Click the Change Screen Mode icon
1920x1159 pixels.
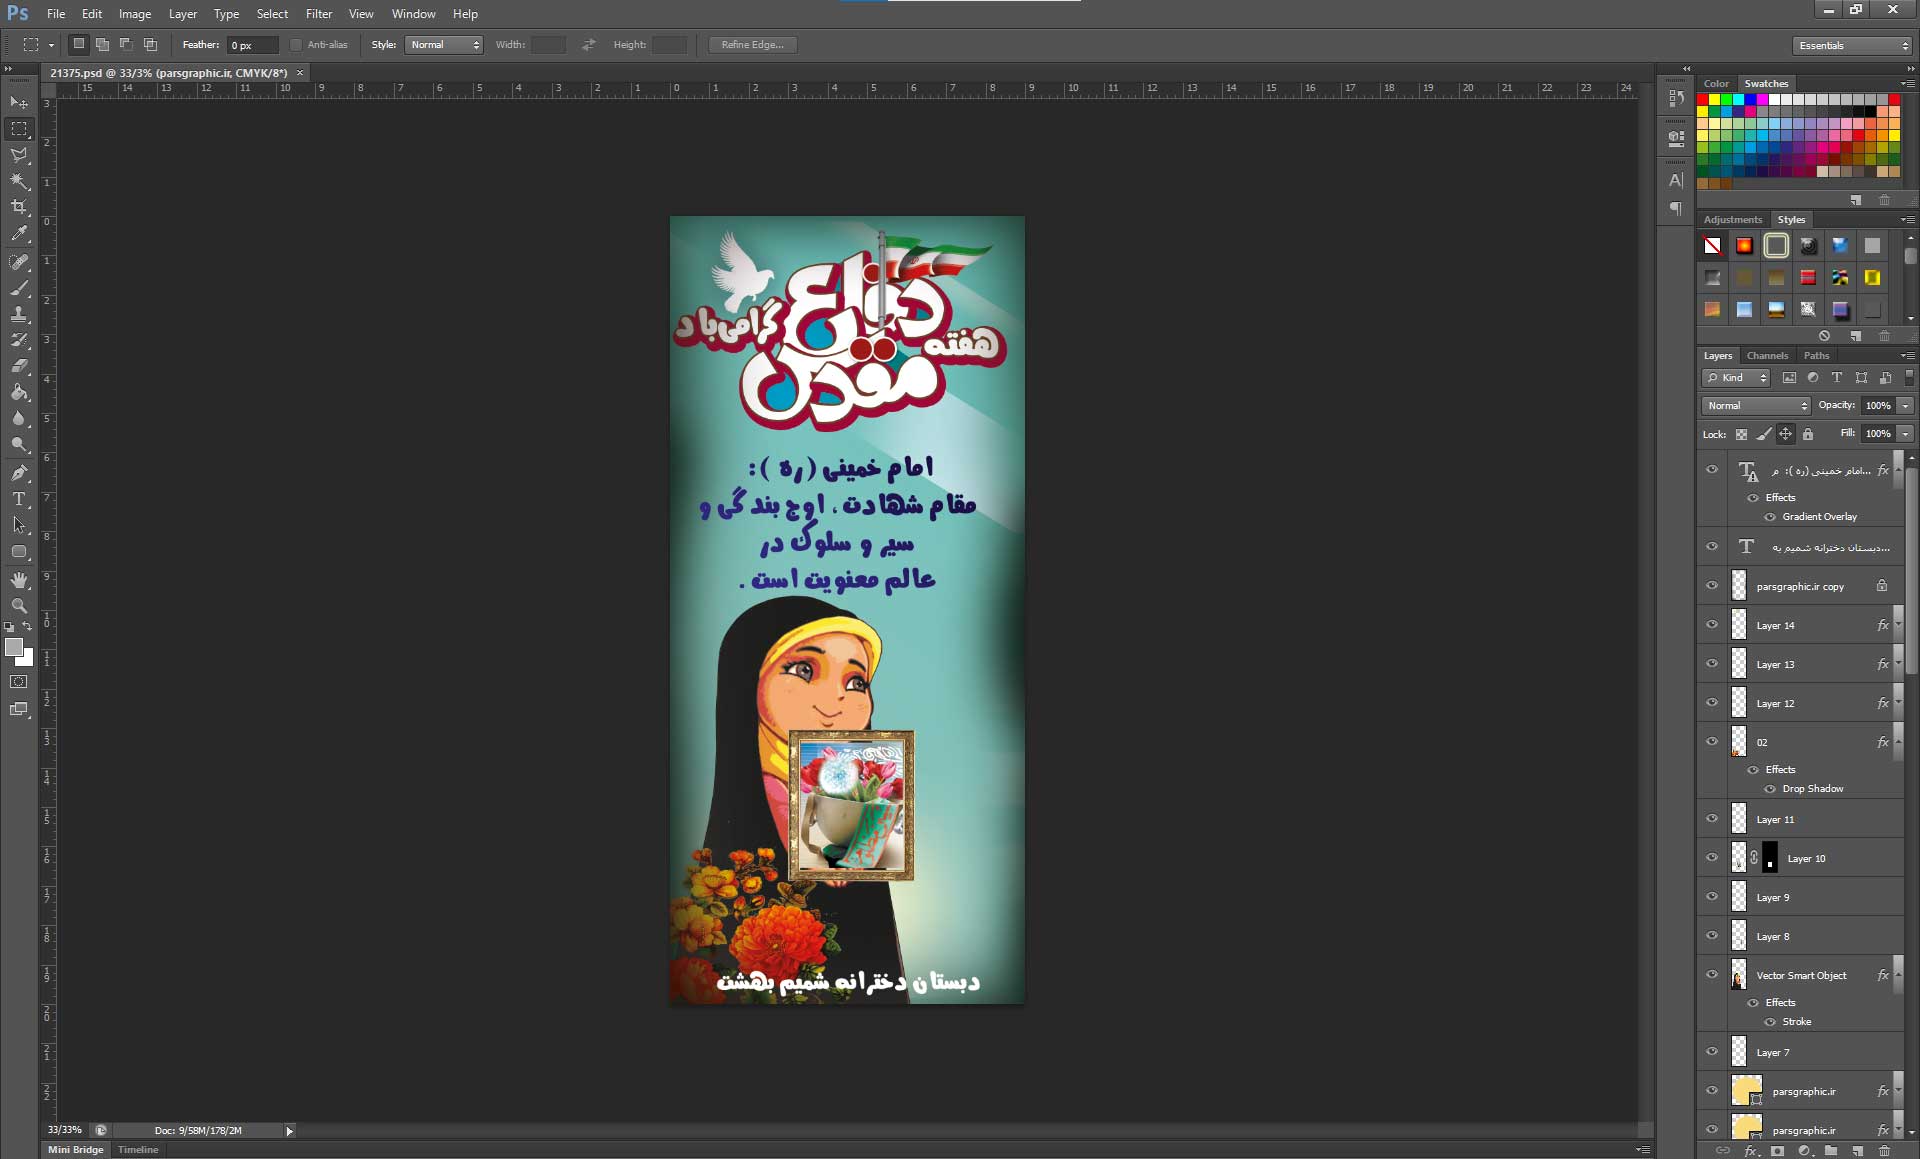pos(19,709)
